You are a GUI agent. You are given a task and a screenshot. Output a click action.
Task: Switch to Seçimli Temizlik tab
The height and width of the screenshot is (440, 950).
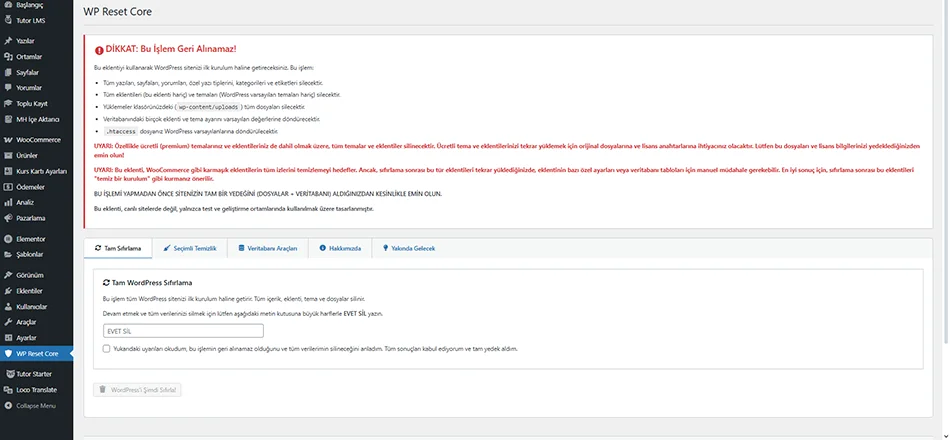coord(190,248)
